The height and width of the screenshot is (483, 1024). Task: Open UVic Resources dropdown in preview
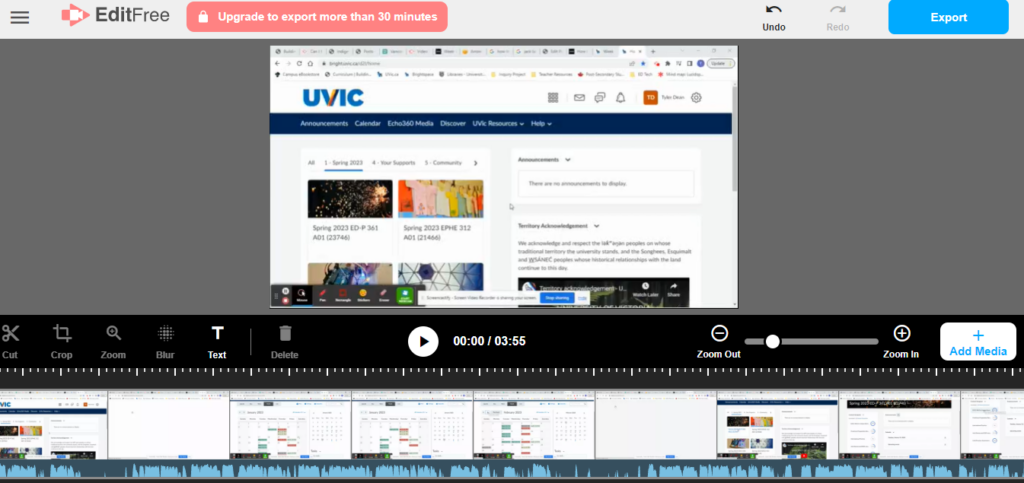(498, 123)
